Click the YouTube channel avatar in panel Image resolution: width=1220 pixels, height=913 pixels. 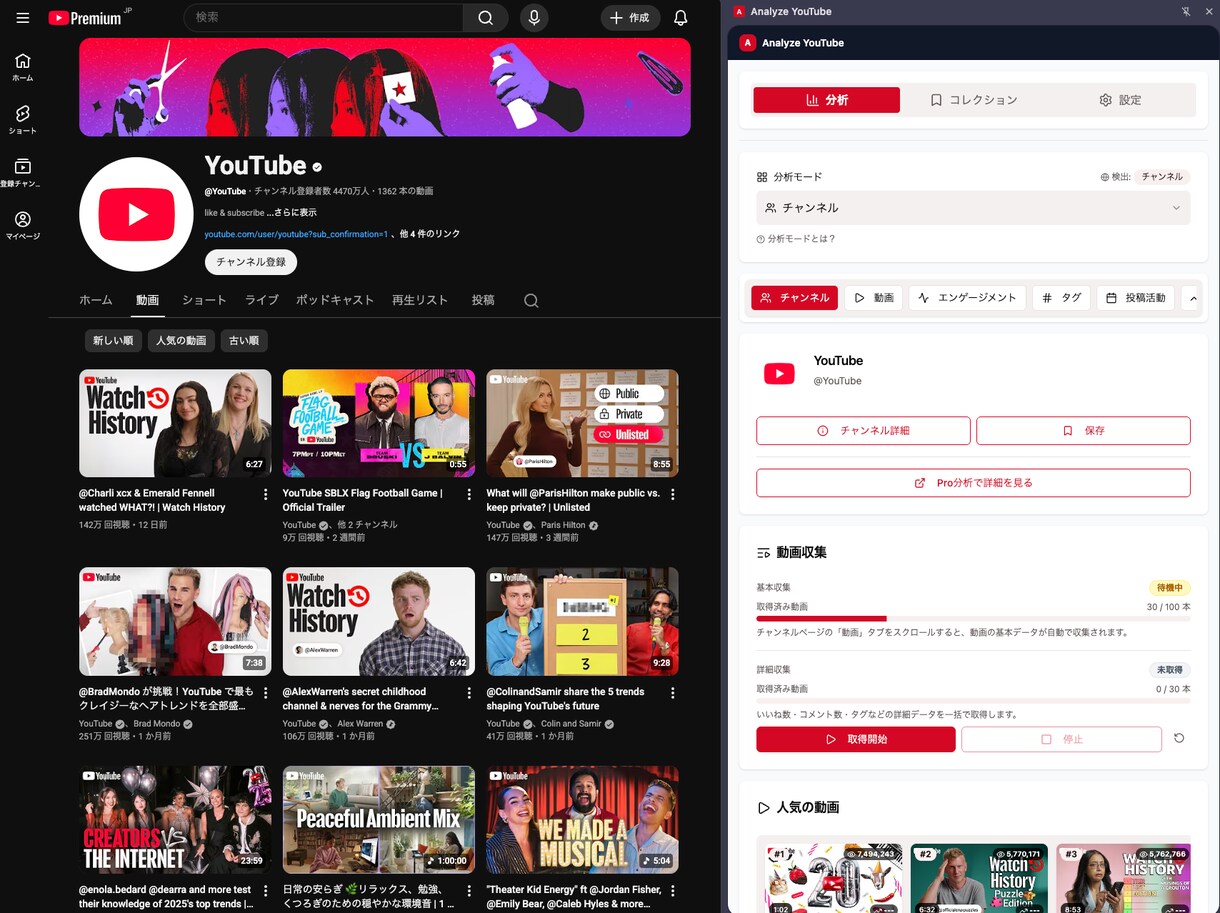tap(779, 374)
